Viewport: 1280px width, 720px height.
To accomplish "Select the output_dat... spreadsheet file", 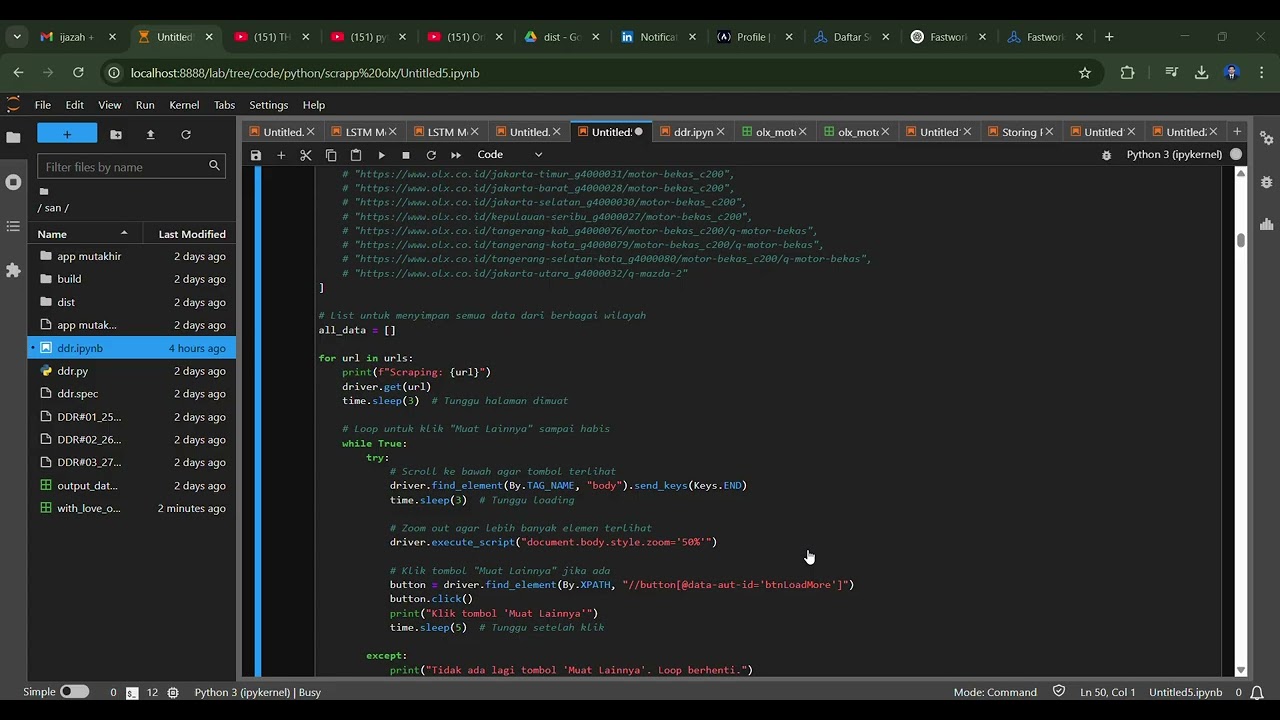I will [134, 486].
